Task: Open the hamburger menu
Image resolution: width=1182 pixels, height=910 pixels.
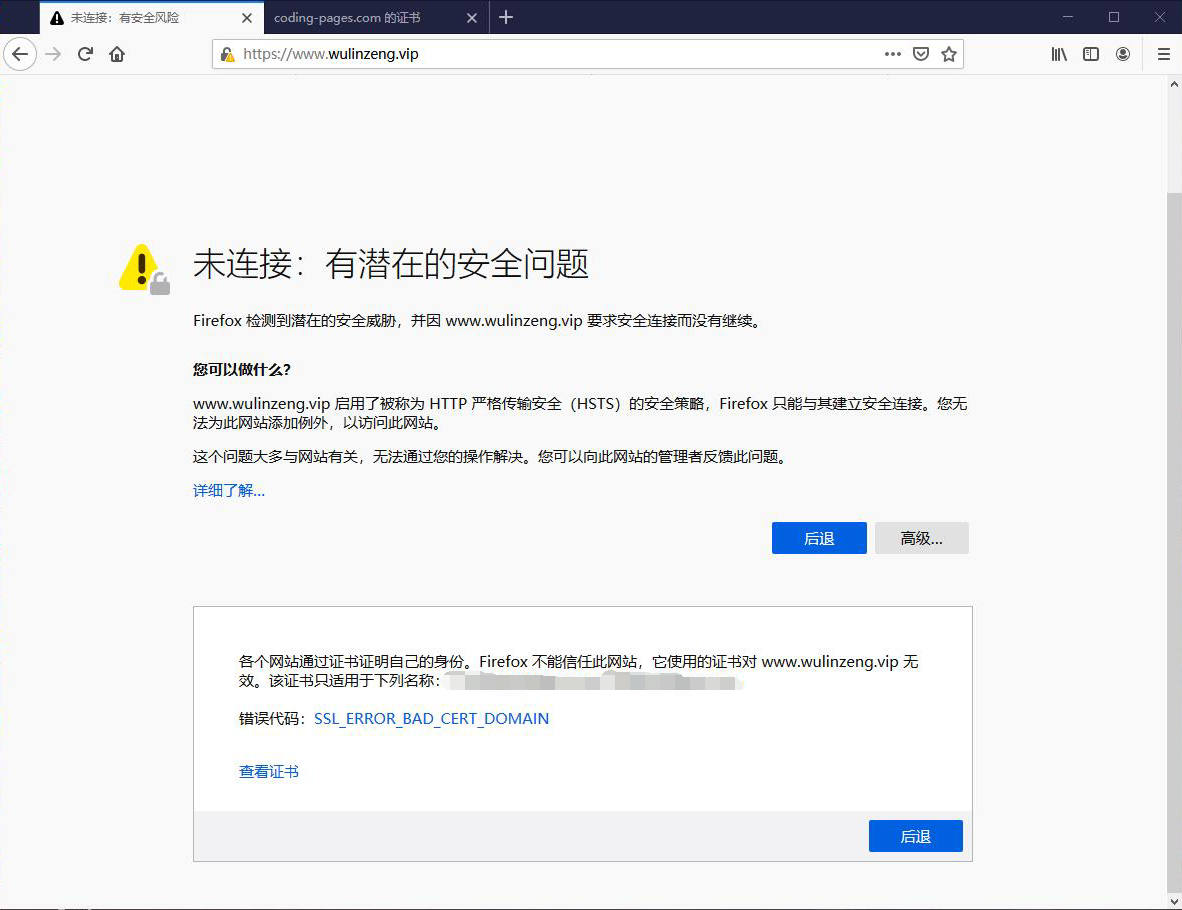Action: (x=1163, y=54)
